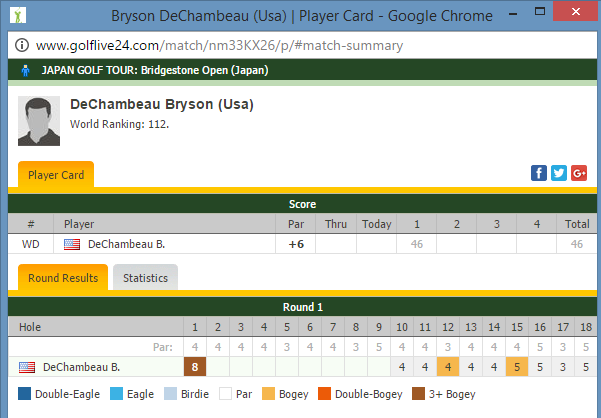Click the USA flag in Score table
The image size is (601, 418).
point(72,243)
